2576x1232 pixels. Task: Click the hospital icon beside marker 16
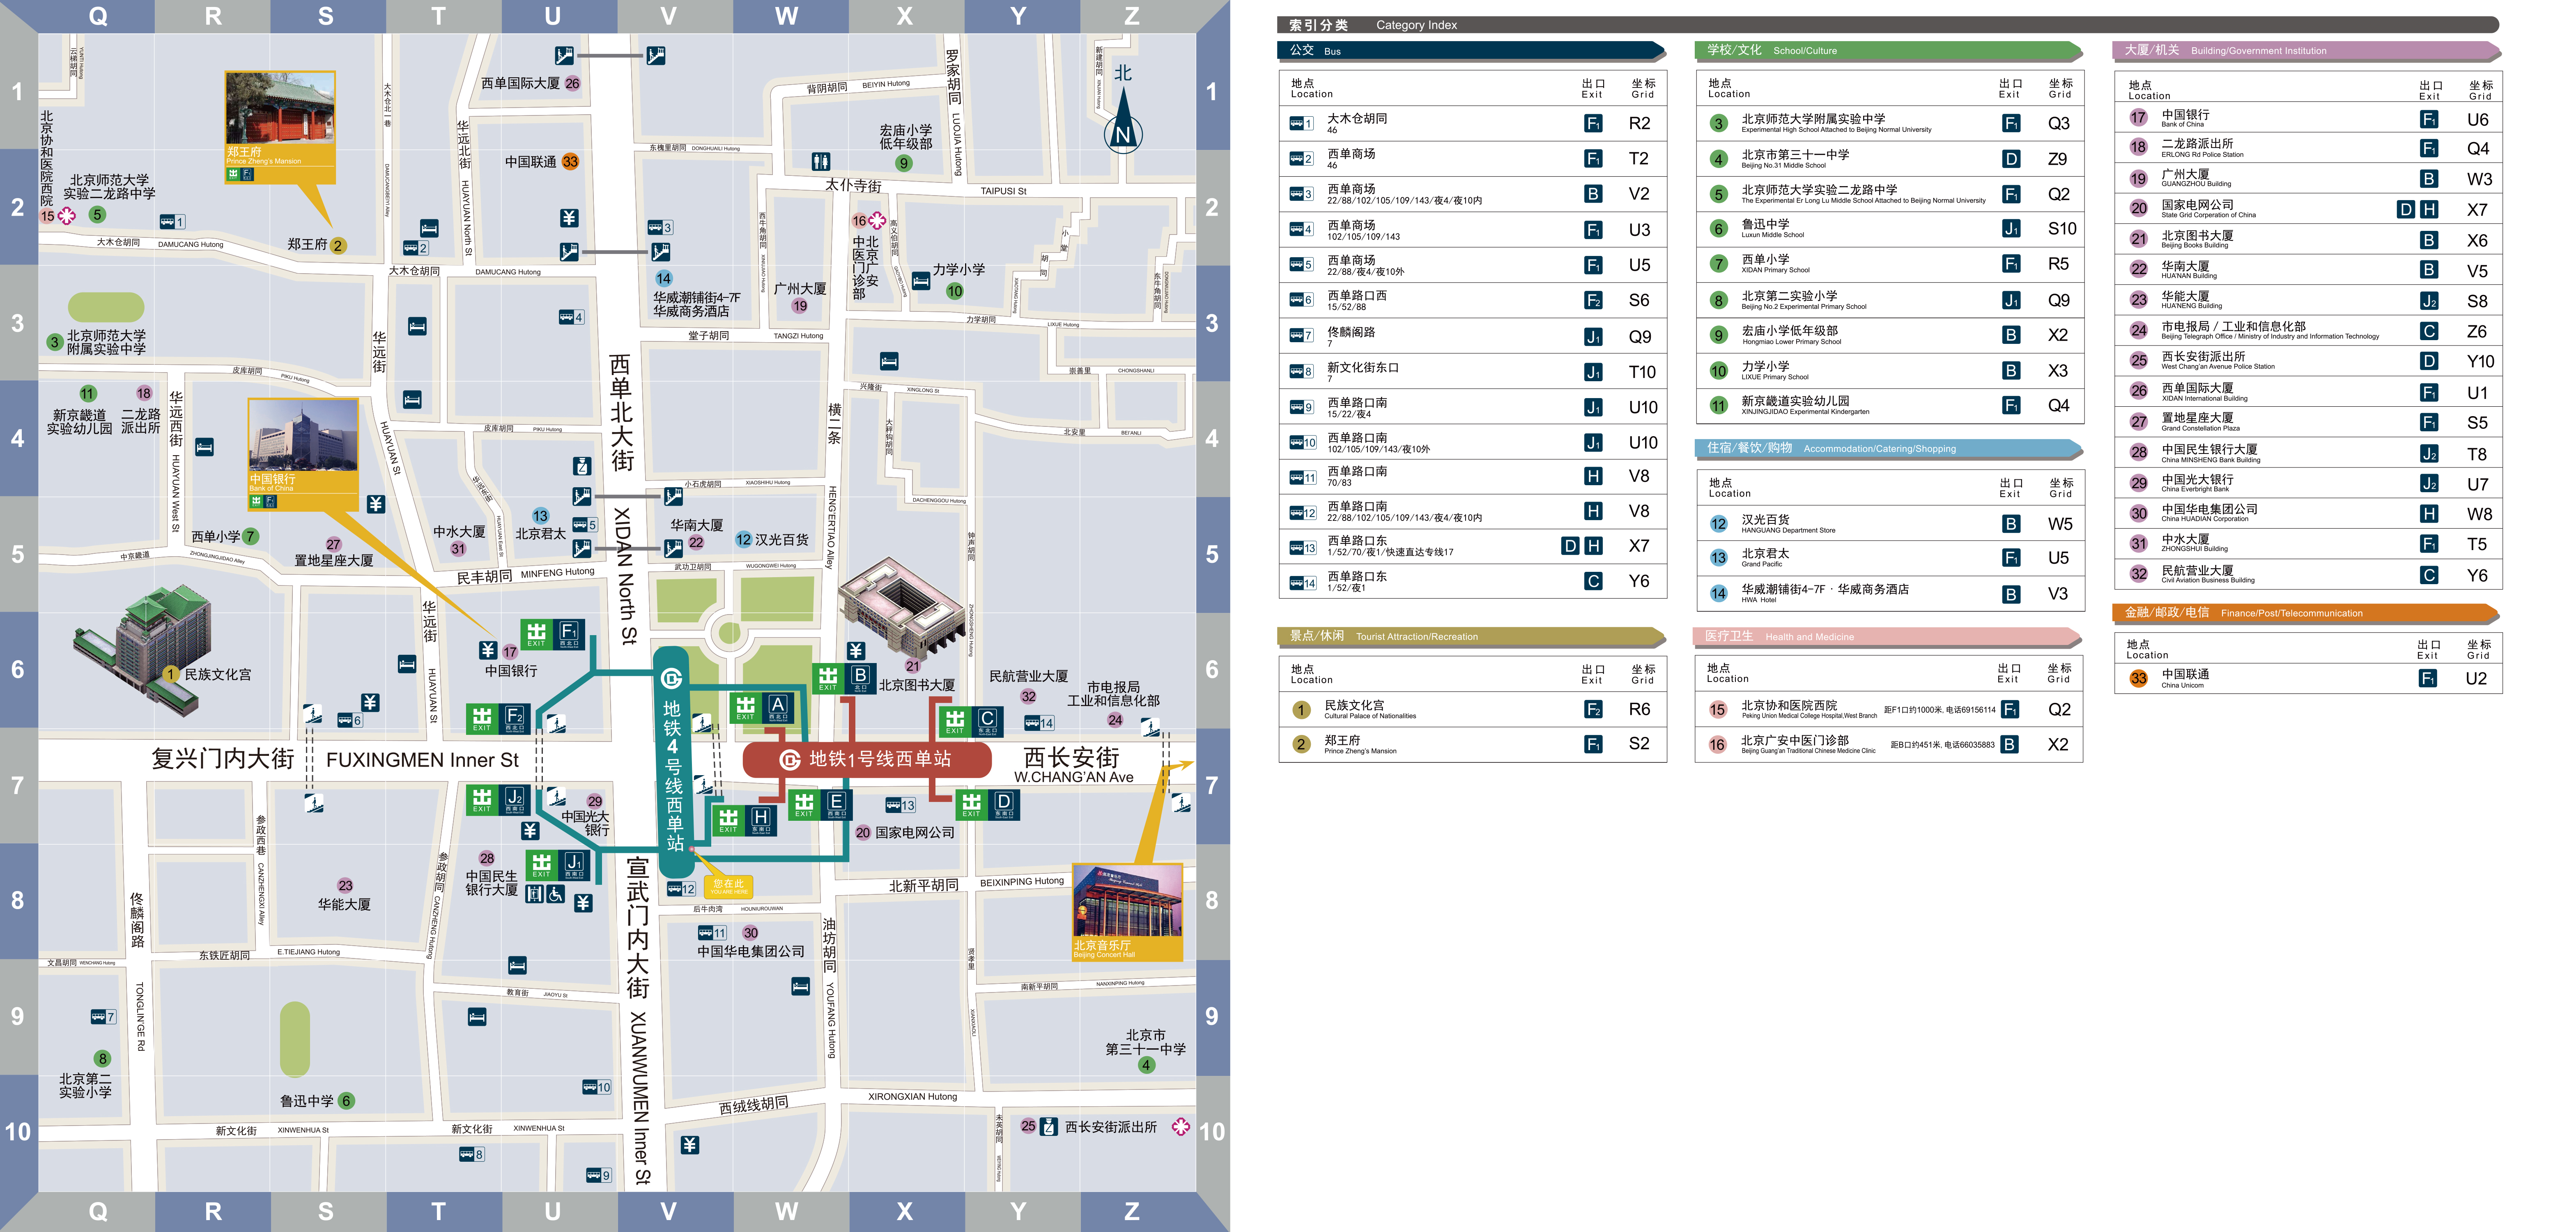877,220
